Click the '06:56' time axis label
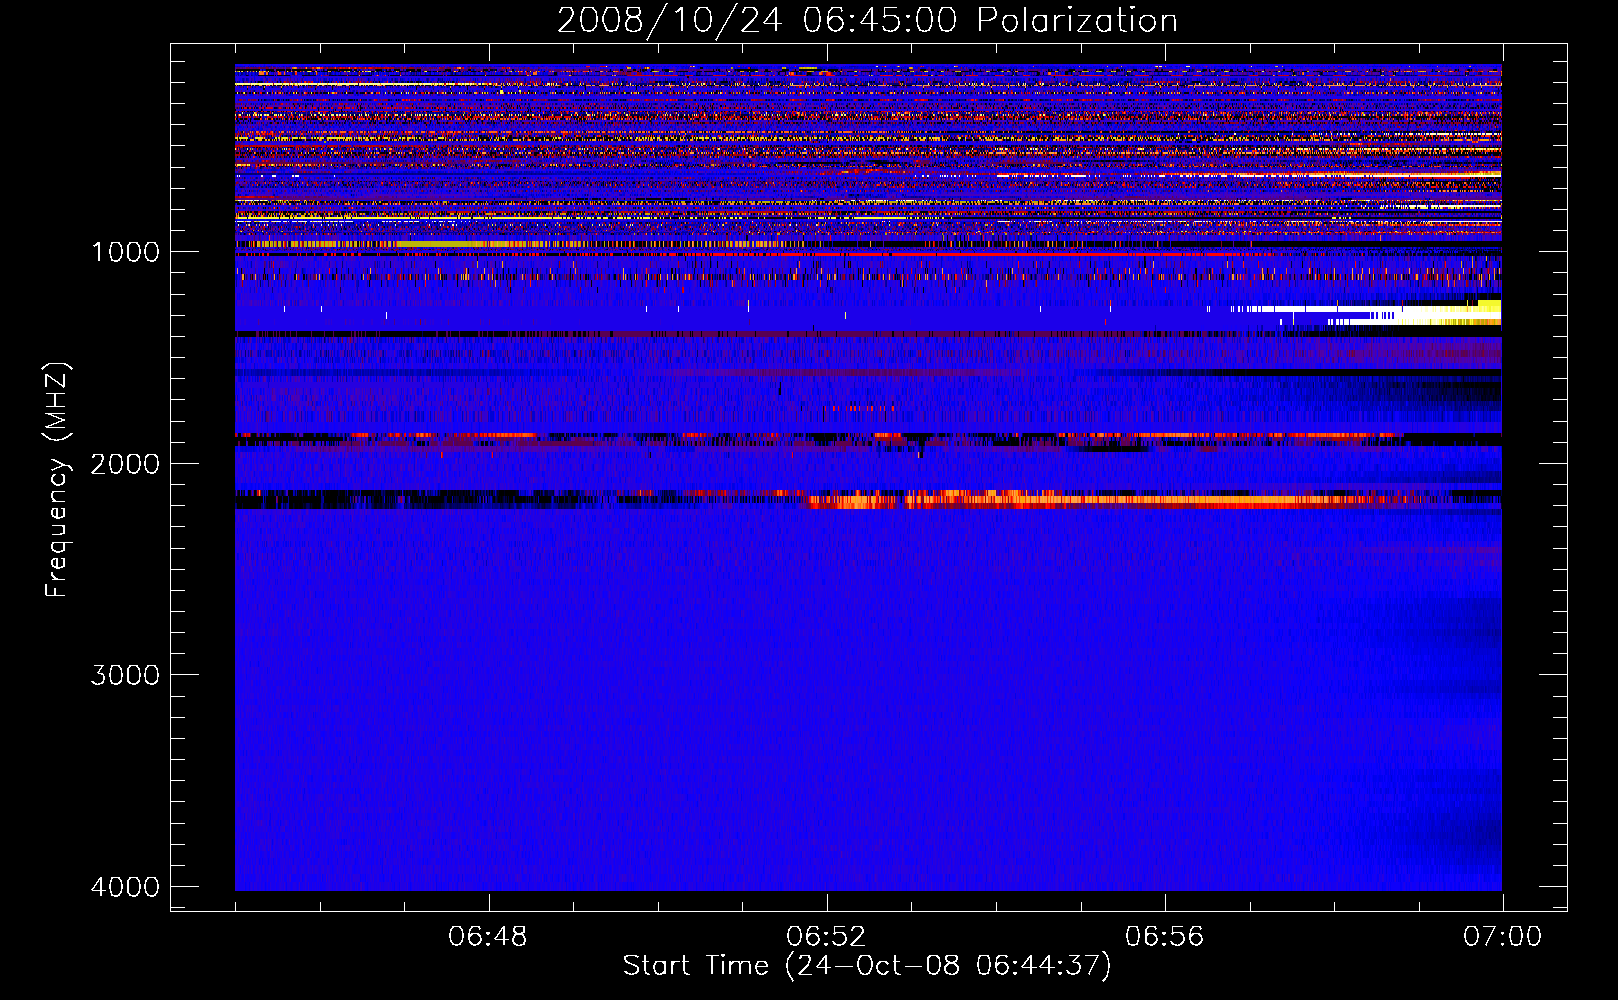 (1164, 937)
